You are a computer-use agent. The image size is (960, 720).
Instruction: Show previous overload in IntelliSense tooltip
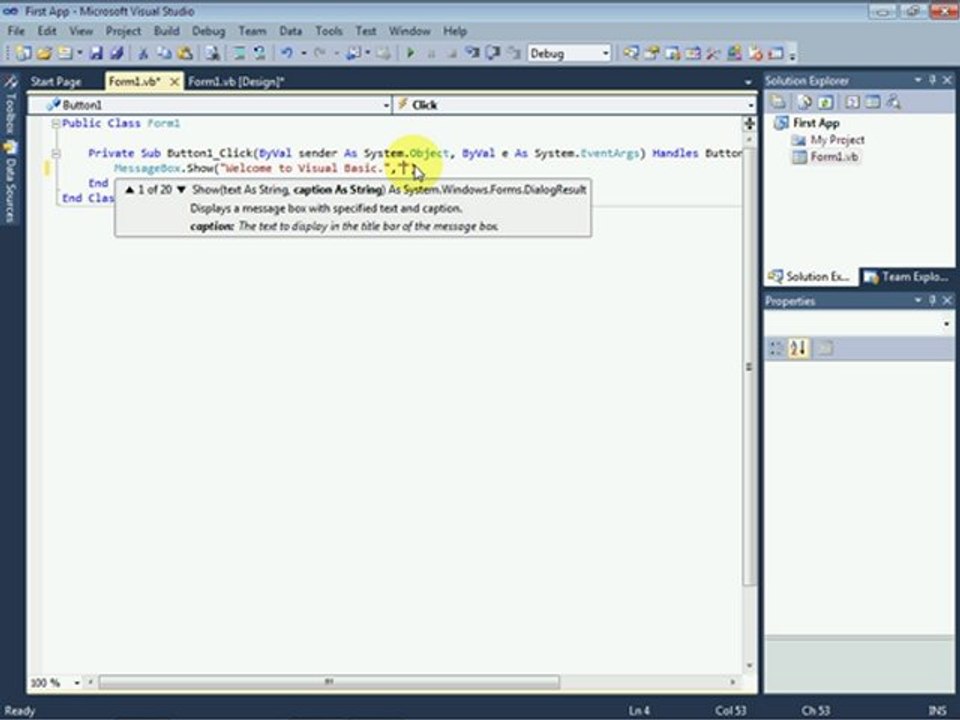(x=130, y=190)
